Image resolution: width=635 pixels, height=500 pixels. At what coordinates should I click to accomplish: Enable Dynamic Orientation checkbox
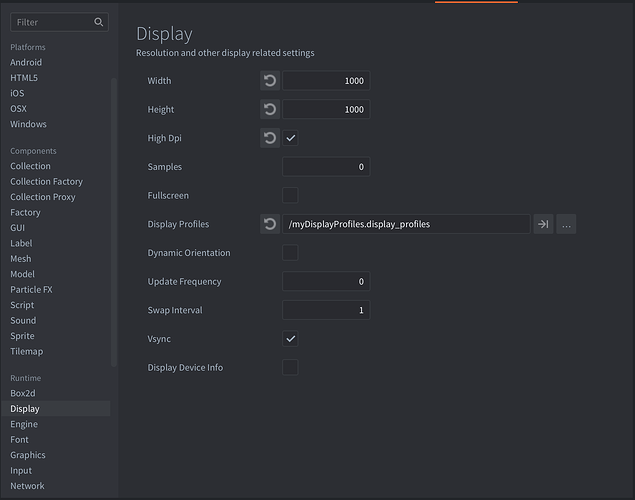[291, 253]
